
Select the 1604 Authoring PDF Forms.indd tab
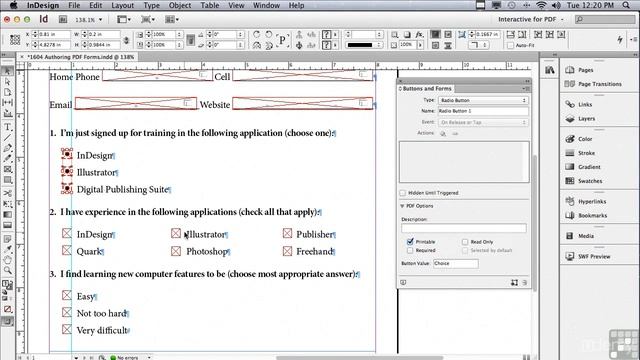click(80, 57)
